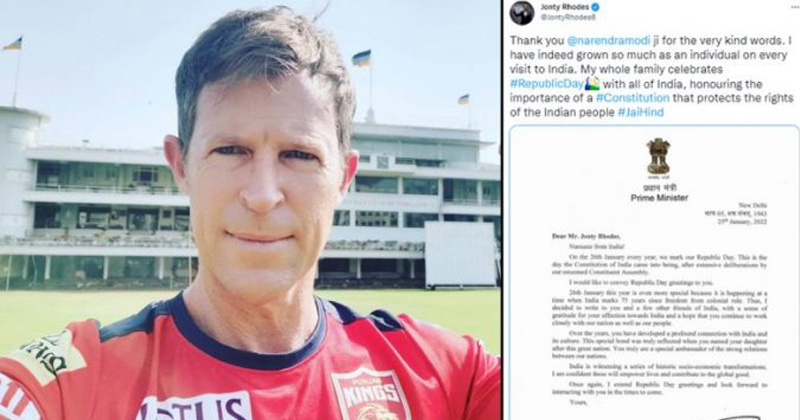Click the Prime Minister letter heading
This screenshot has height=420, width=800.
coord(659,198)
